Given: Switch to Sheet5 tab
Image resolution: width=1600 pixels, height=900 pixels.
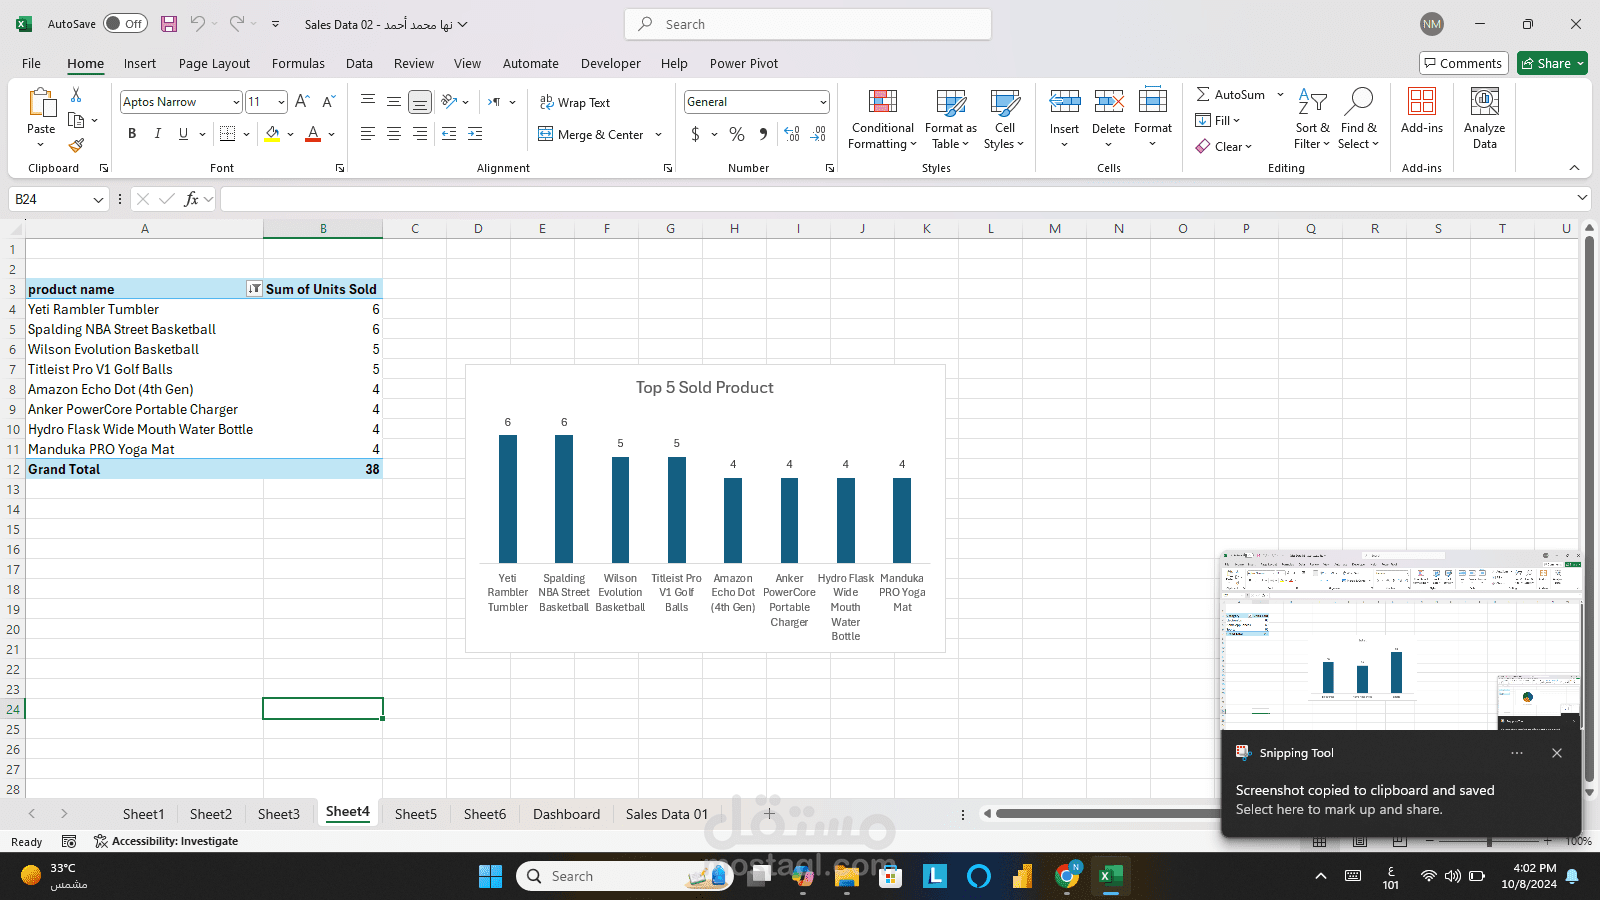Looking at the screenshot, I should pos(416,814).
